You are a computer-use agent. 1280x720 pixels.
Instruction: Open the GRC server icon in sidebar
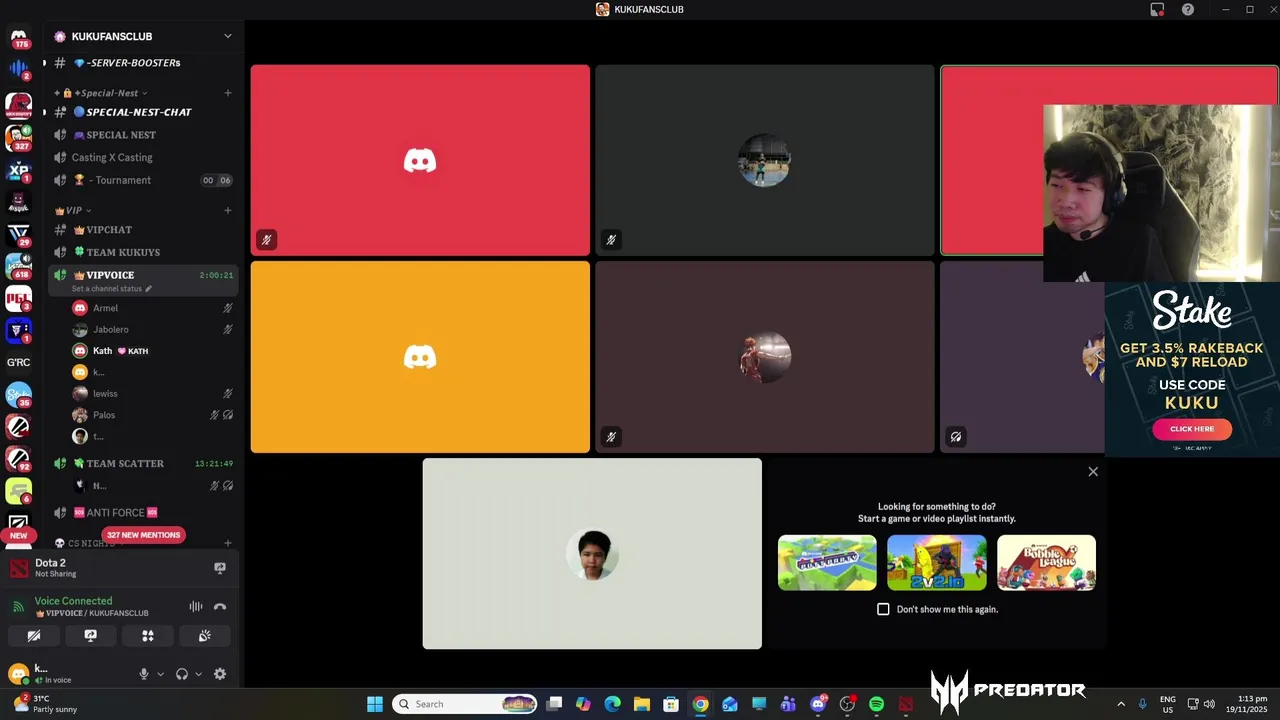[x=19, y=362]
